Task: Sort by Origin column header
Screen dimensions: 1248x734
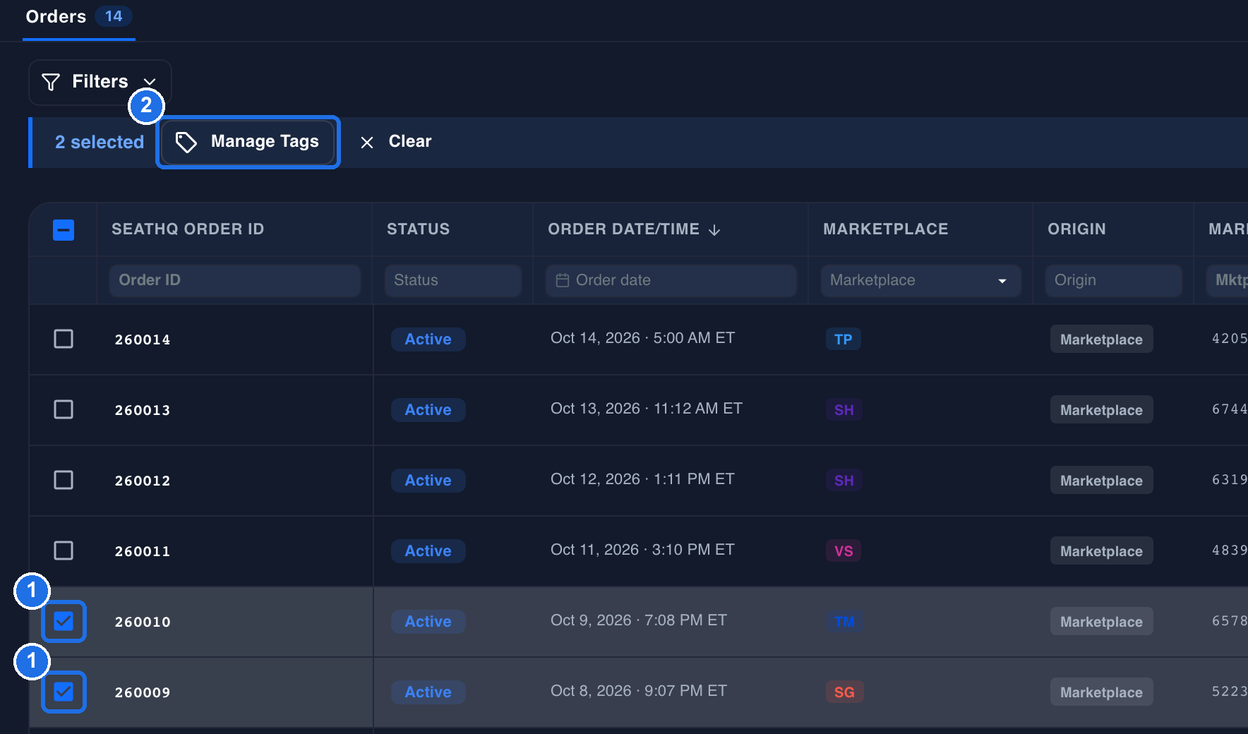Action: (x=1077, y=229)
